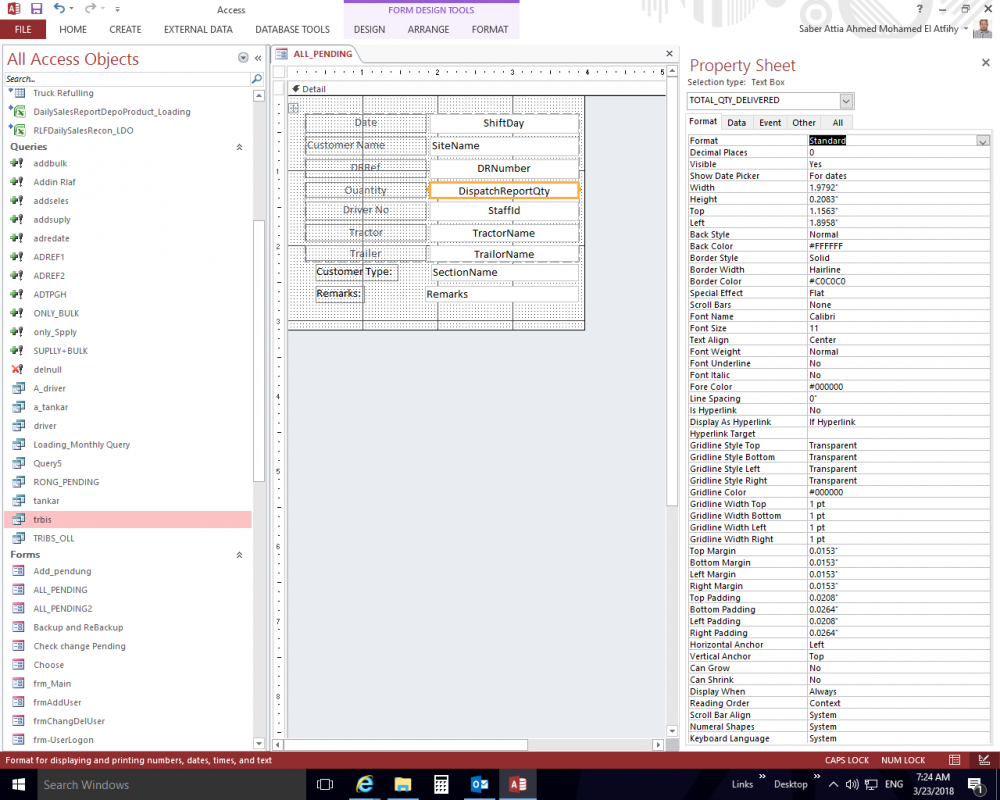Click the DailySalesReportDepoProduct_Loading Excel link icon
The height and width of the screenshot is (800, 1000).
coord(17,112)
